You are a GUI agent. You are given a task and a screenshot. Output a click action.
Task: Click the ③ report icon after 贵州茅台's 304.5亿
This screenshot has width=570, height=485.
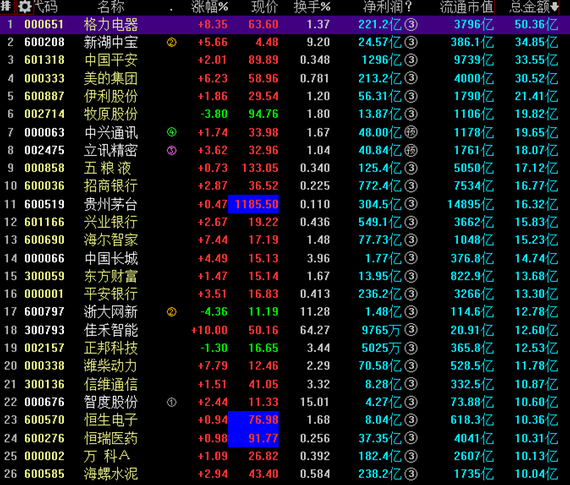tap(411, 204)
